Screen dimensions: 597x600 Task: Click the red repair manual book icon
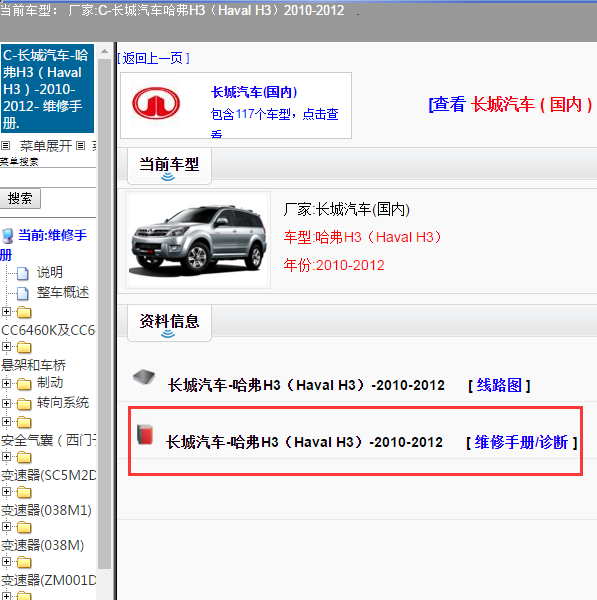[145, 435]
